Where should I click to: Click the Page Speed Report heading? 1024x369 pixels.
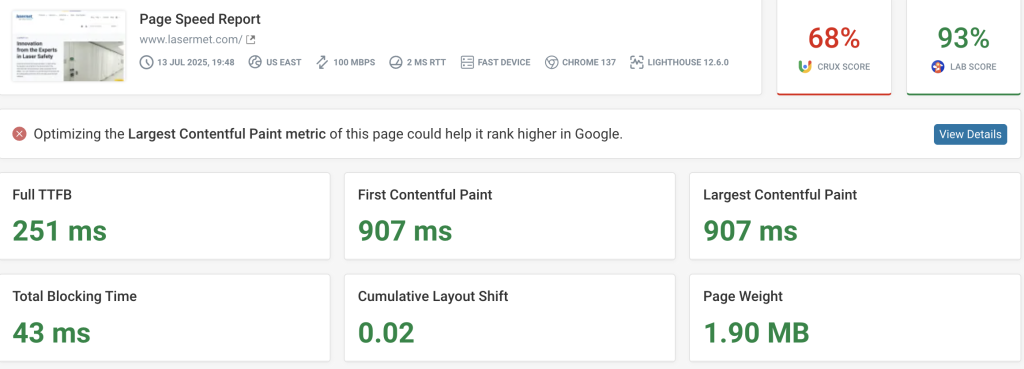coord(200,20)
